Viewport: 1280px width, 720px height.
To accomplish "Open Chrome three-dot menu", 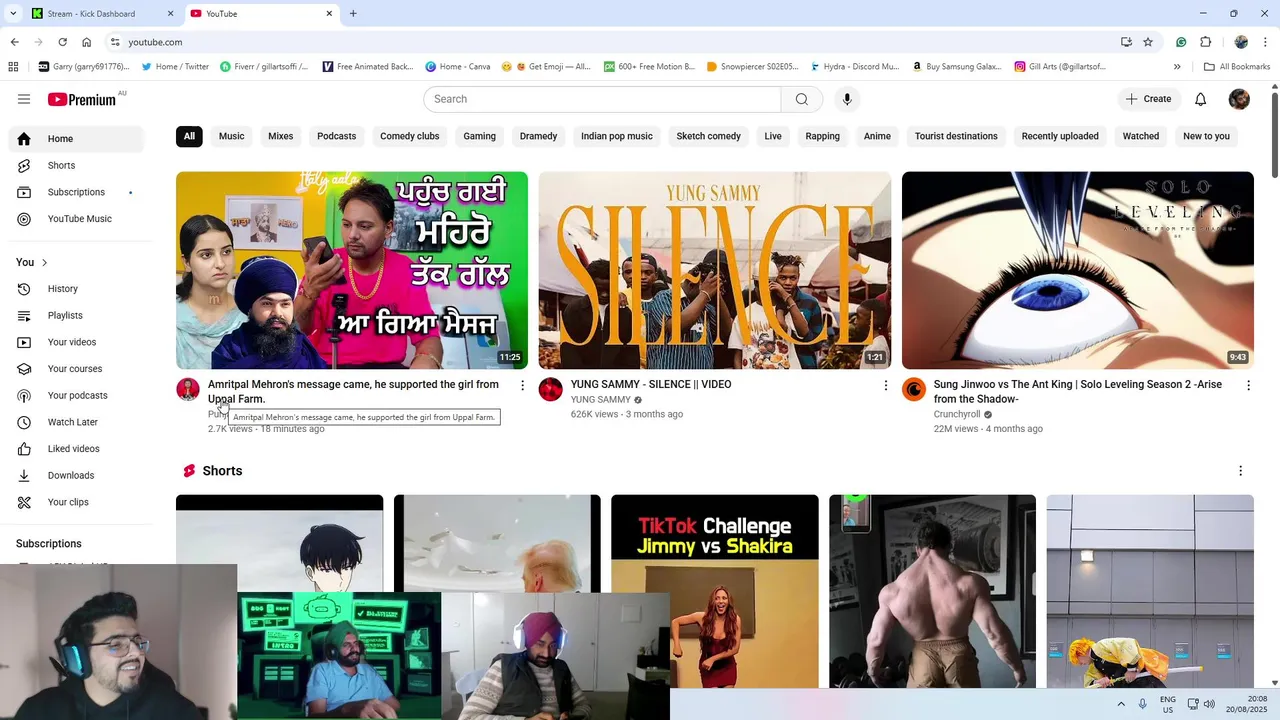I will [x=1265, y=42].
